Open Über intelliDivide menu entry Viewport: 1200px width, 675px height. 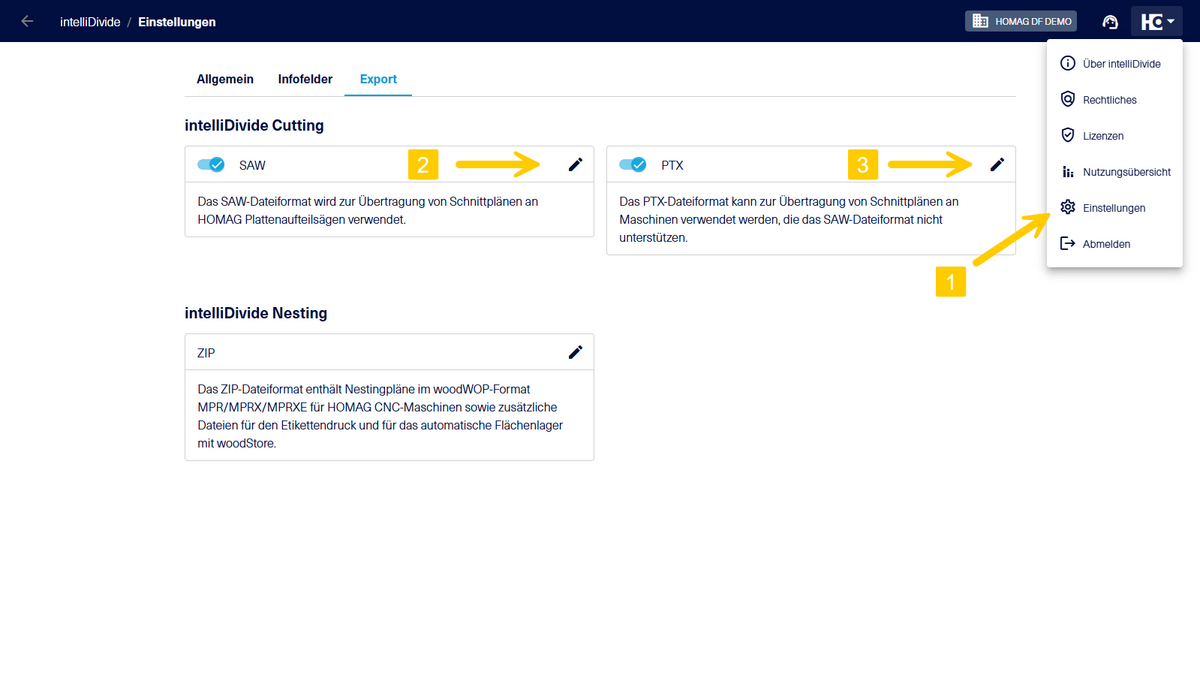[x=1121, y=64]
